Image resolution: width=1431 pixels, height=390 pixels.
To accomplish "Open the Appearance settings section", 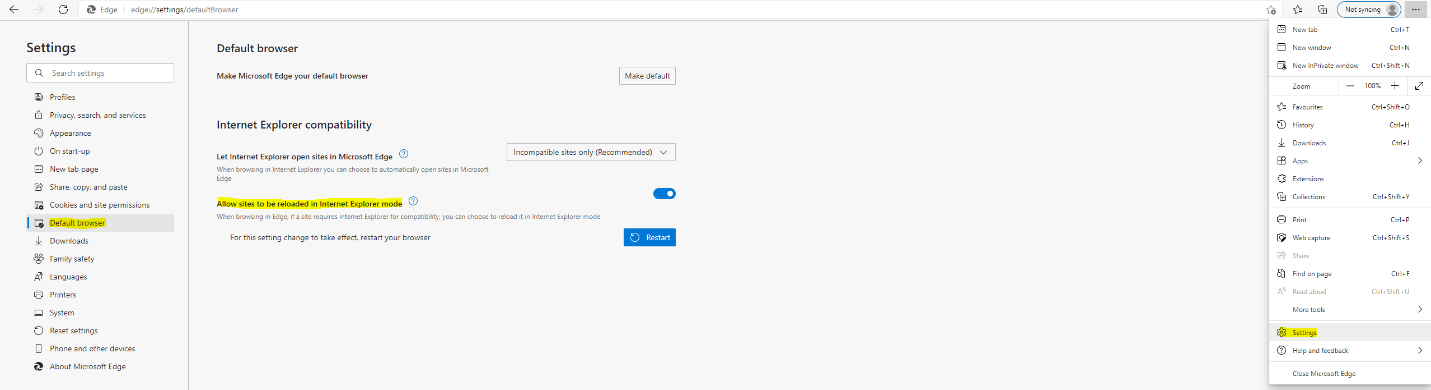I will pos(100,133).
